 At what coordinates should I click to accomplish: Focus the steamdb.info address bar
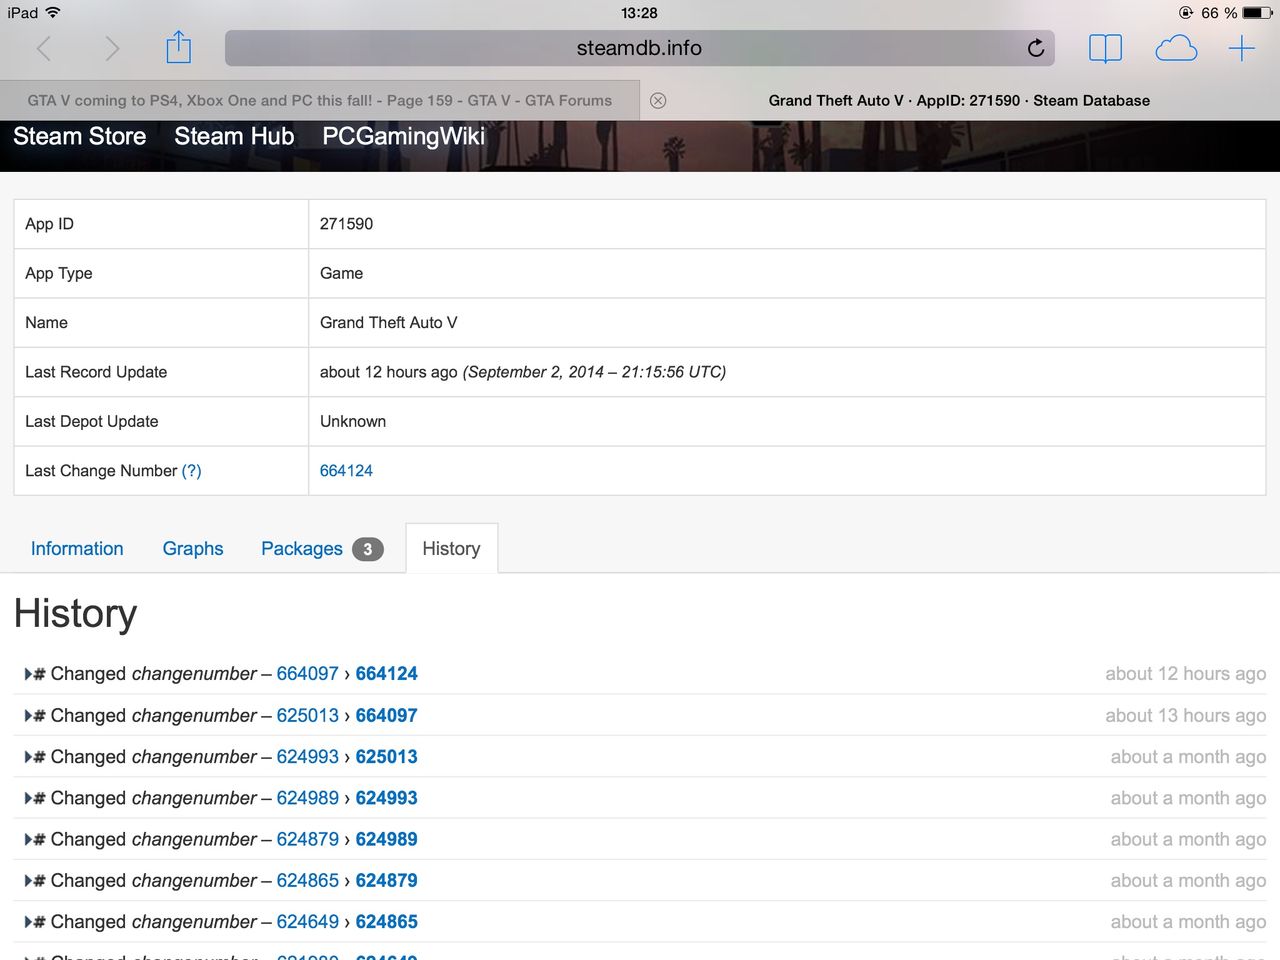(639, 48)
